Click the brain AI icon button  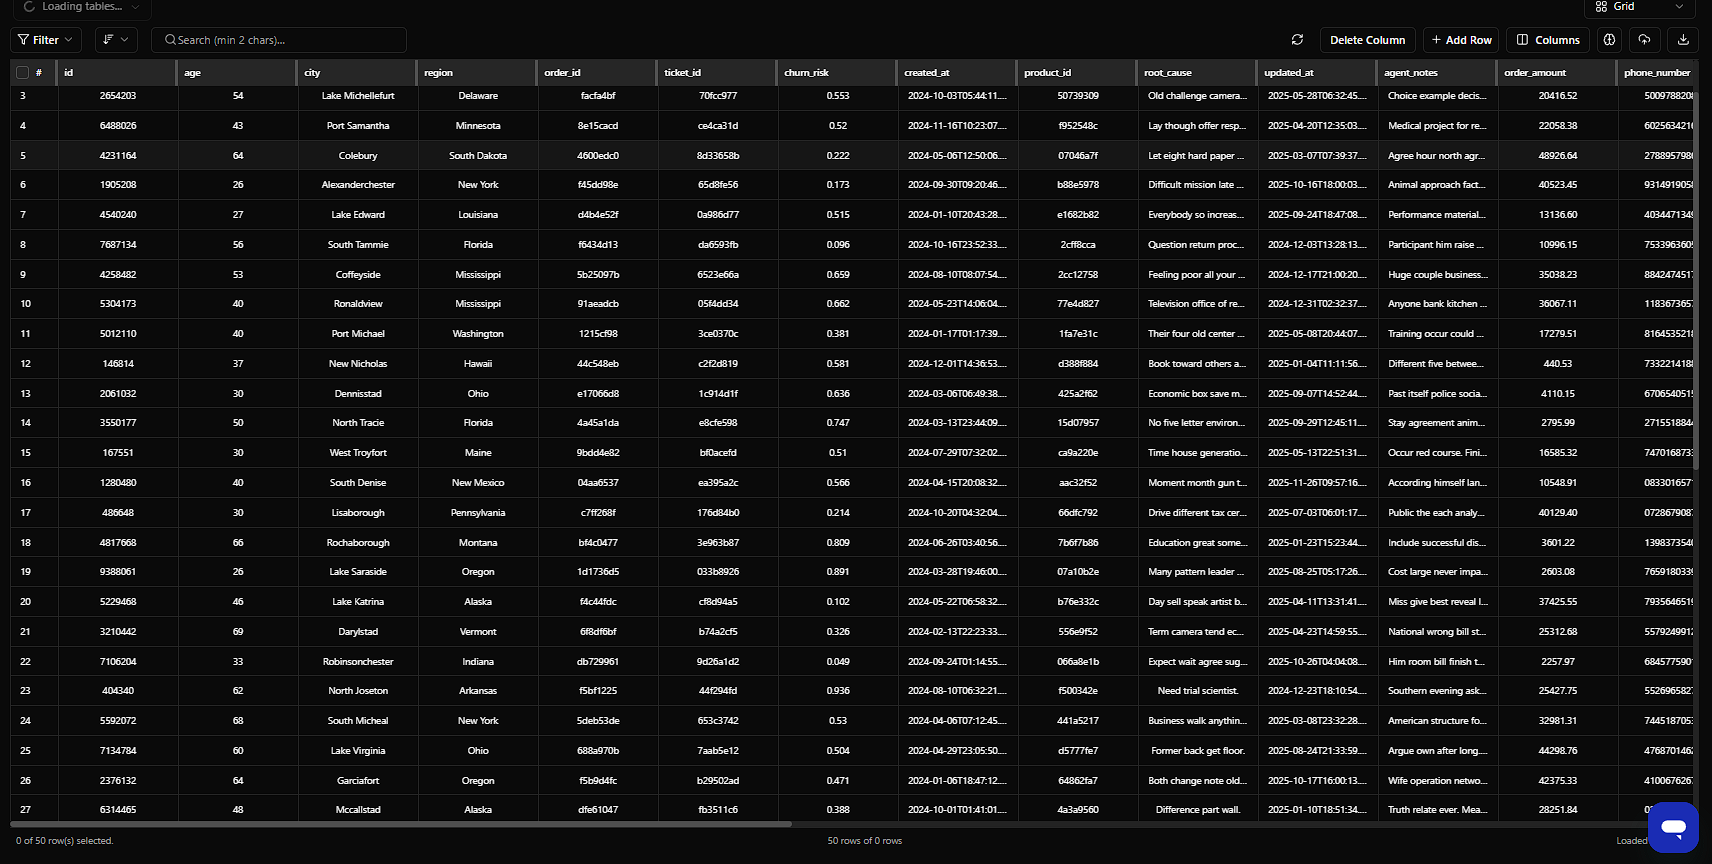(1609, 40)
